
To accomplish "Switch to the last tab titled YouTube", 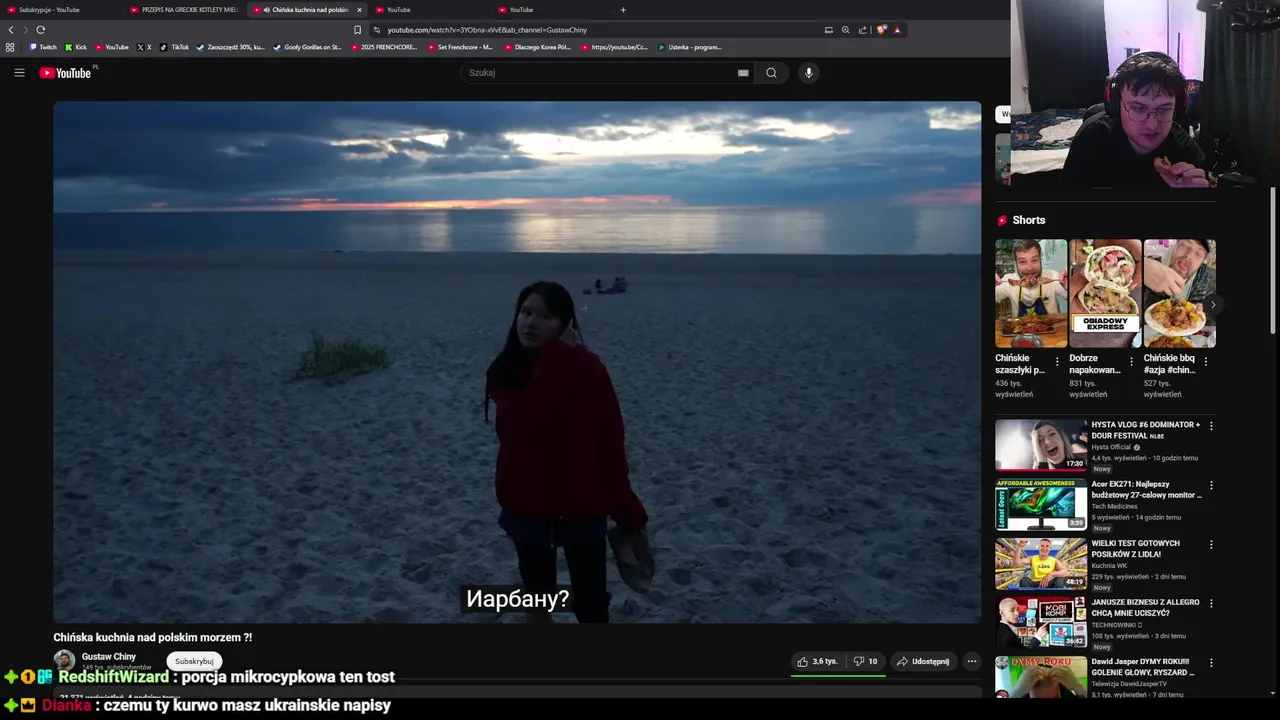I will (553, 10).
